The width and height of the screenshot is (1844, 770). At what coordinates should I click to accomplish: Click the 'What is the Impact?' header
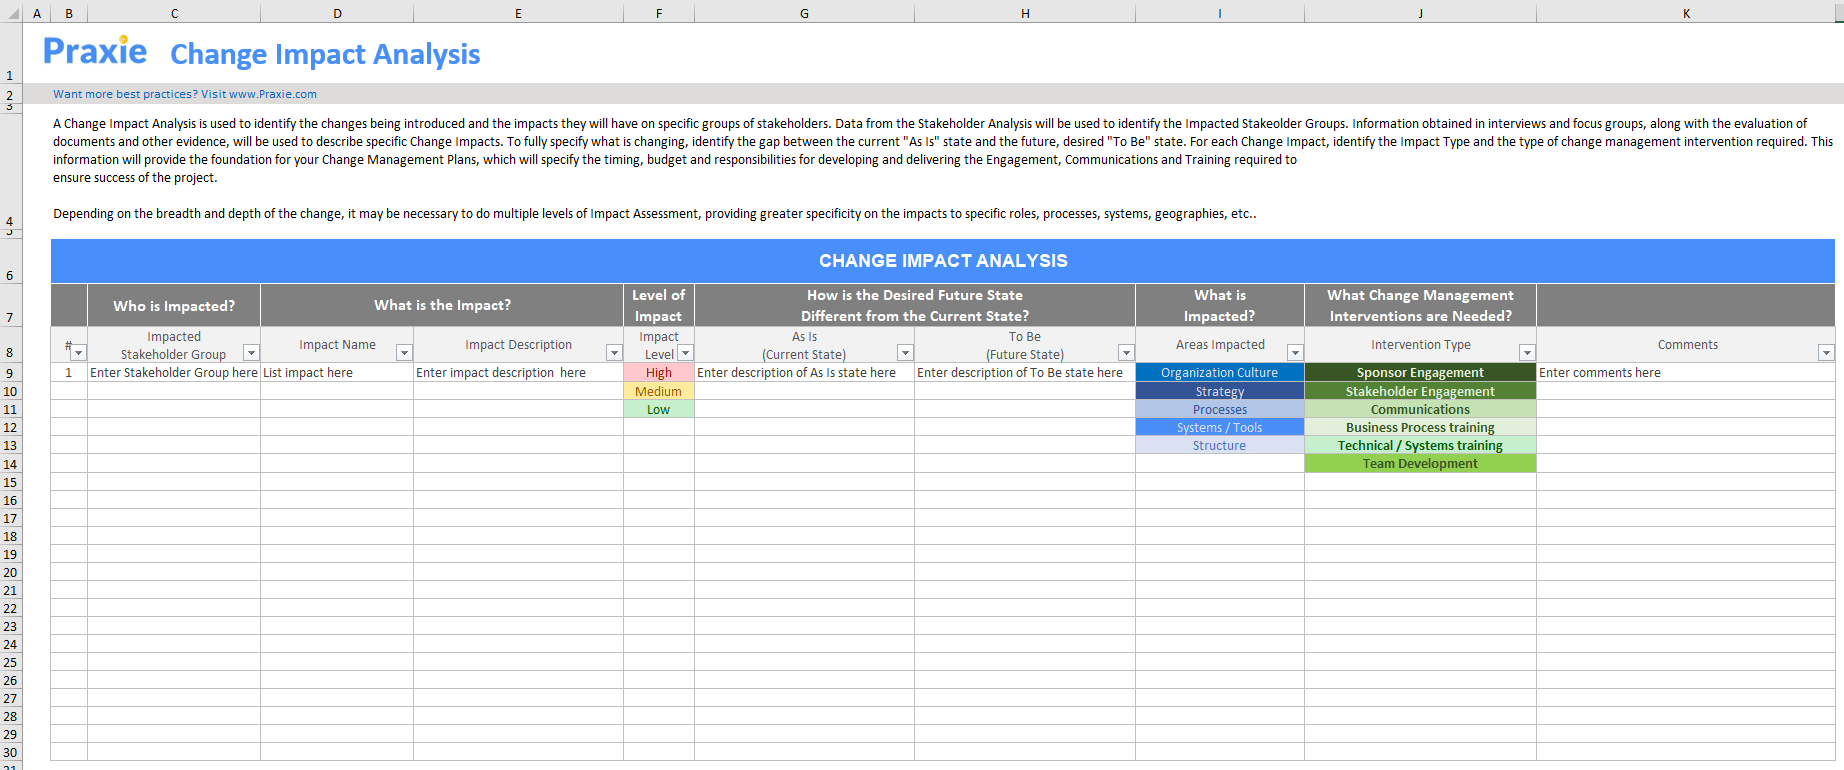pyautogui.click(x=442, y=305)
